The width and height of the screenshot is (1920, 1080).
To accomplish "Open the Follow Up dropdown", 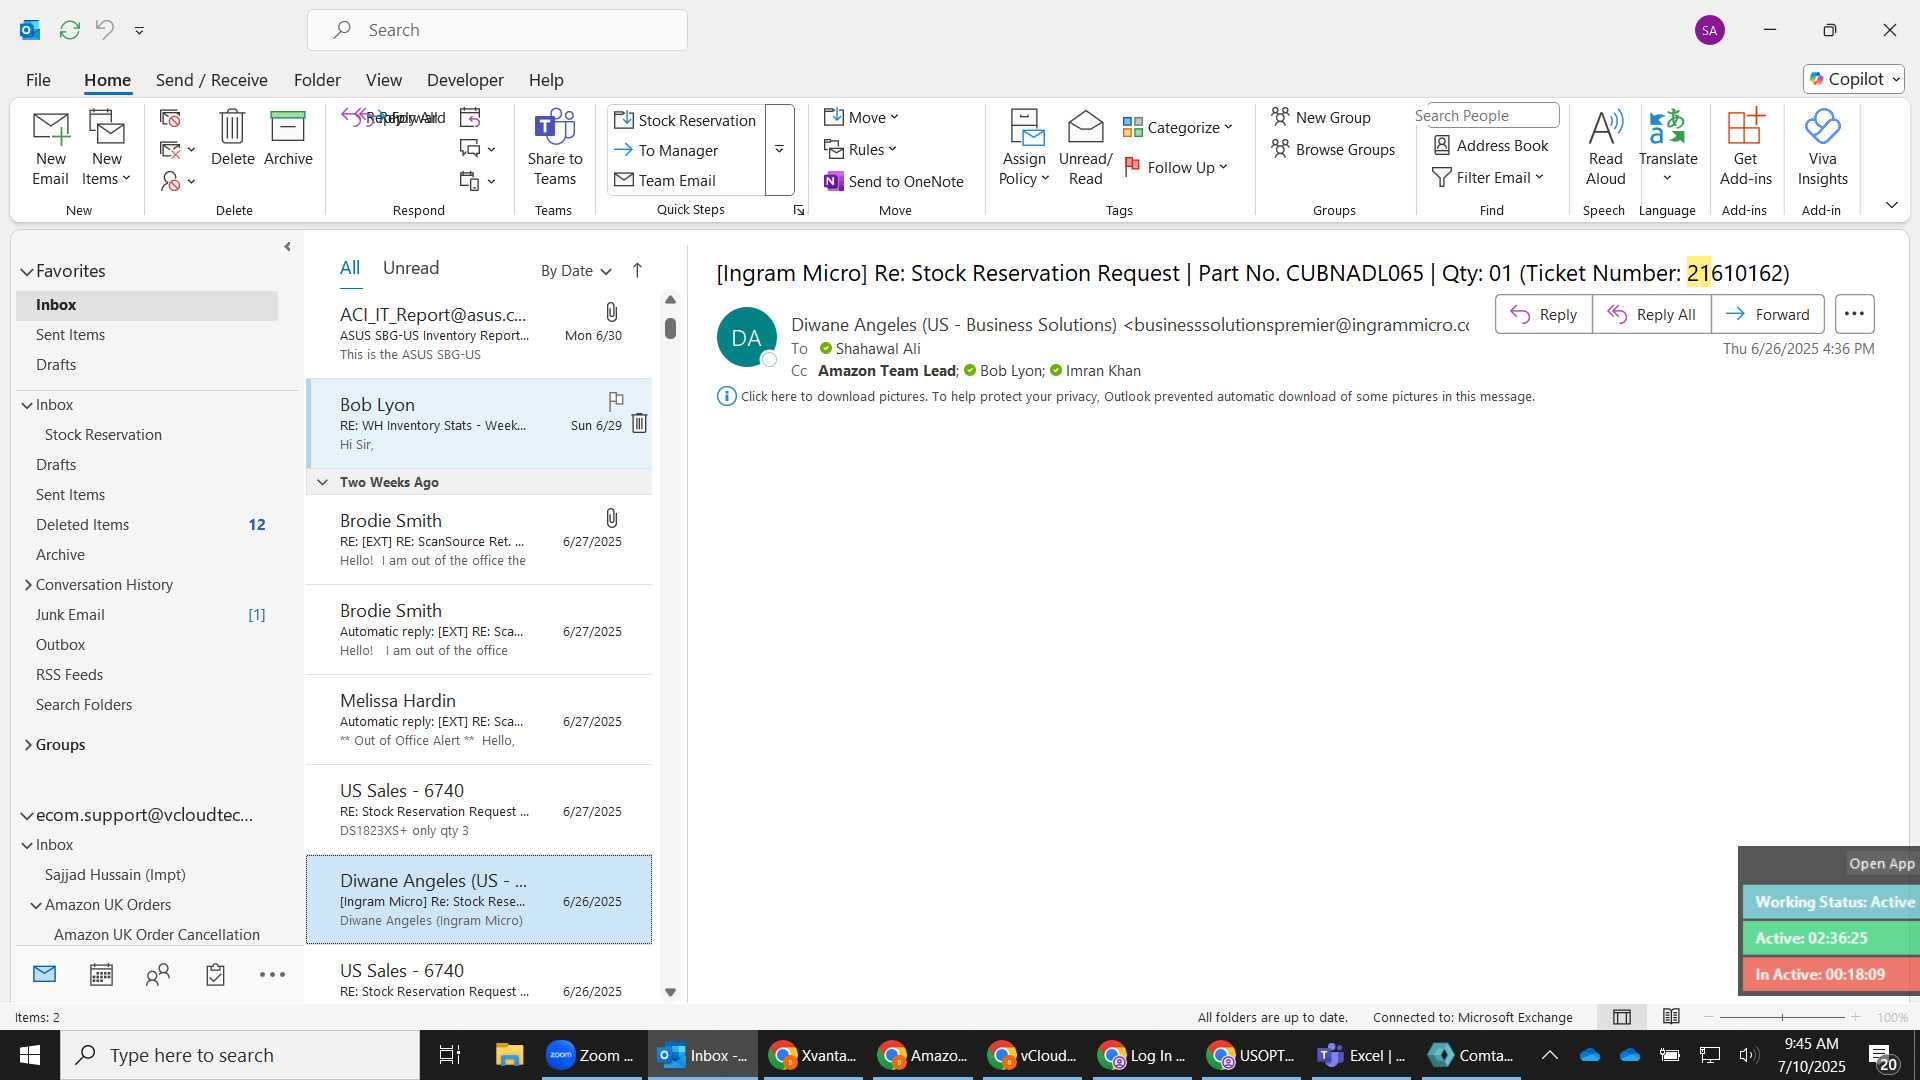I will point(1176,167).
